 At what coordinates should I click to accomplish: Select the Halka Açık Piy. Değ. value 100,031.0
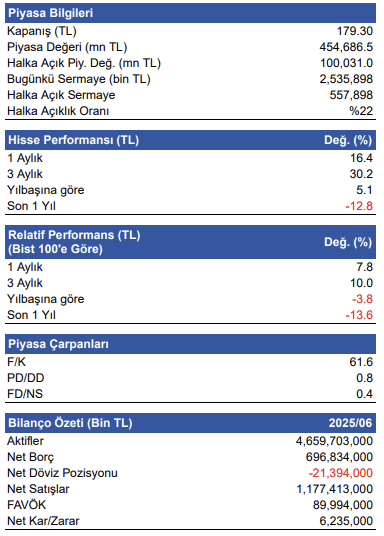coord(346,63)
